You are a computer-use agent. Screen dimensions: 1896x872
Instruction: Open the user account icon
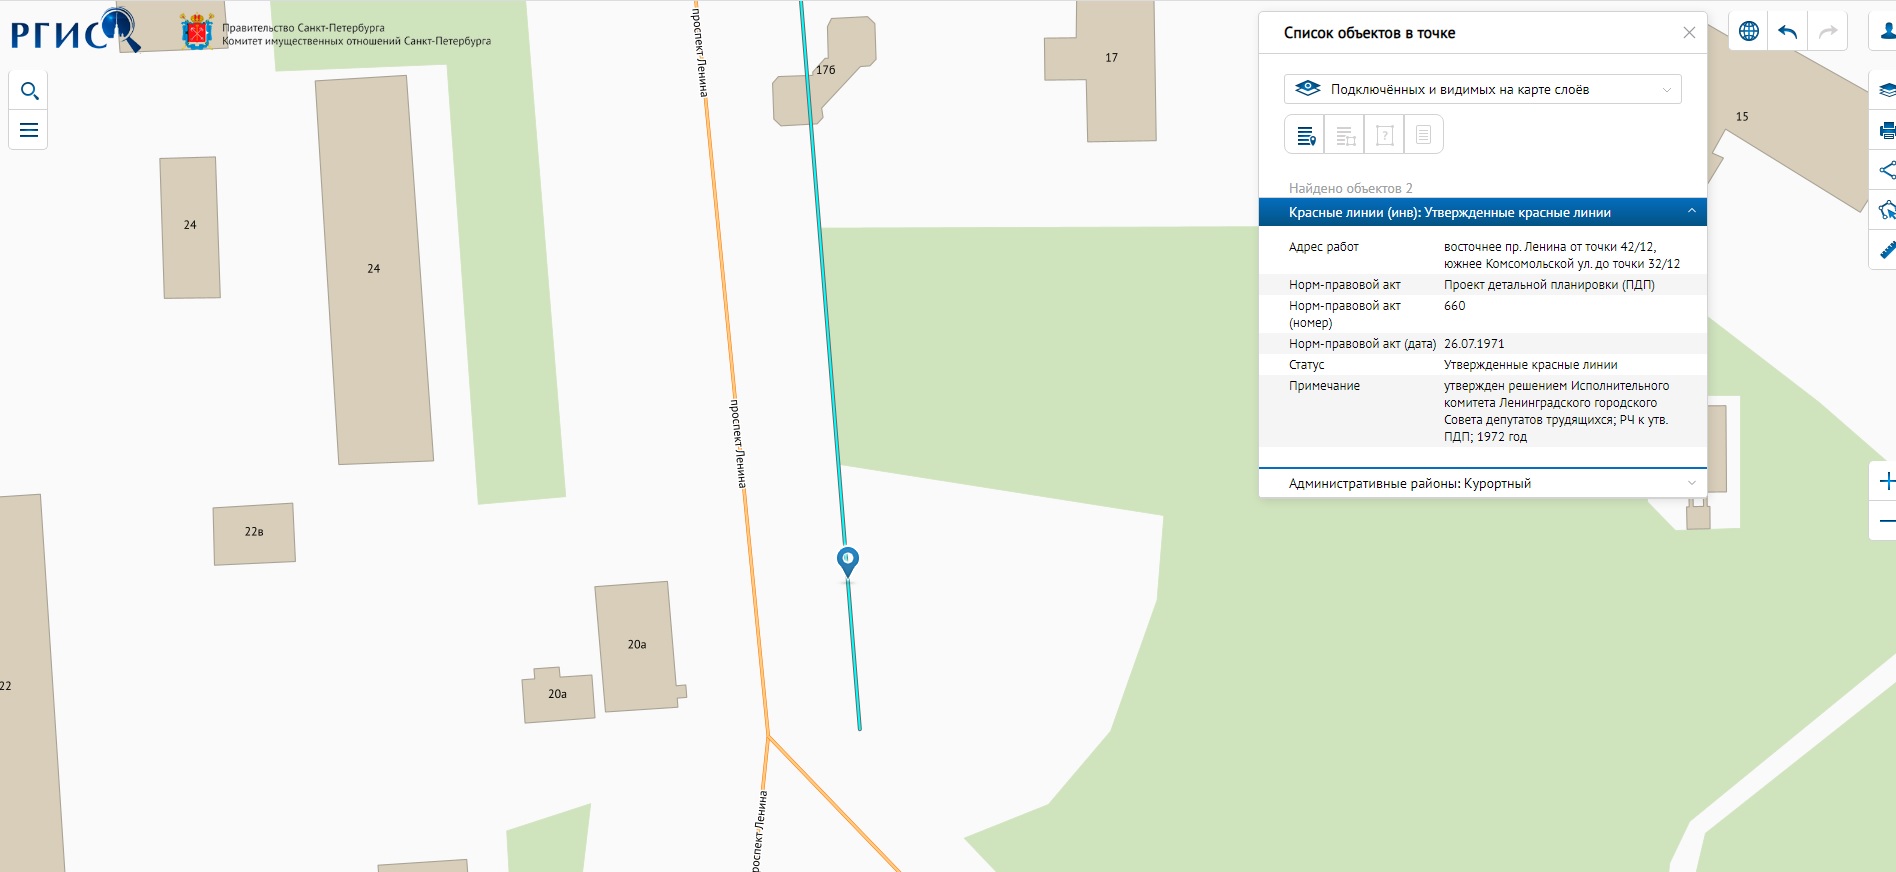[1886, 31]
